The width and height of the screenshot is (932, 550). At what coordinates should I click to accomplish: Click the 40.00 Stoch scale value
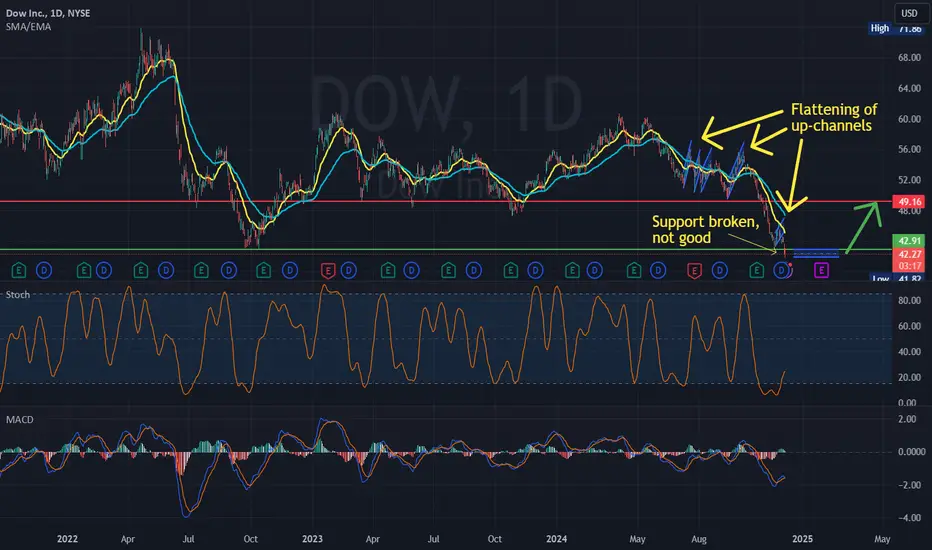[909, 351]
